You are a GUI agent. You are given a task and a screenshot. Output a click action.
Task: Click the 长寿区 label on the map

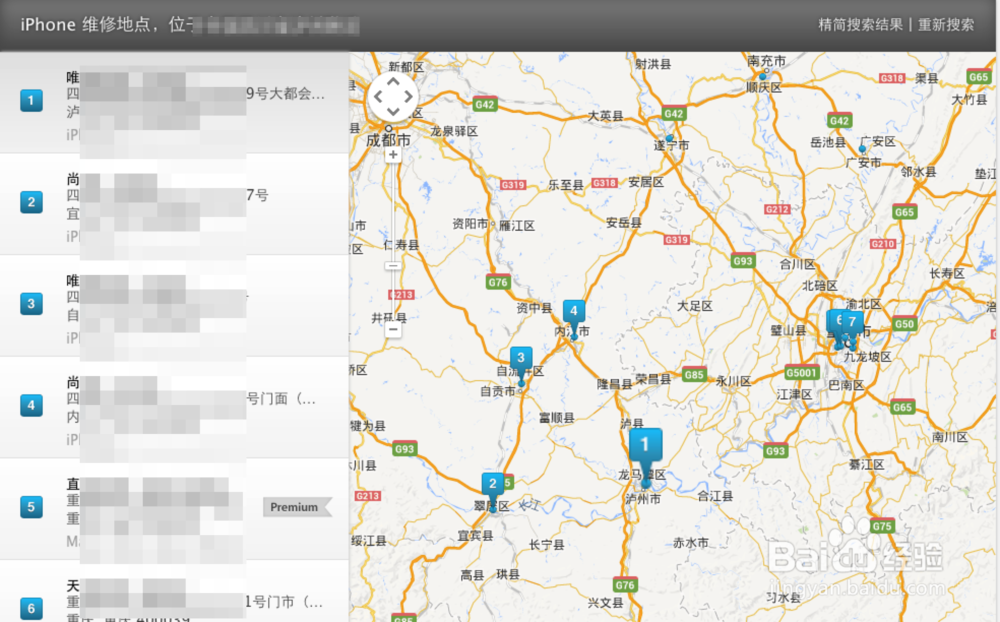tap(947, 273)
